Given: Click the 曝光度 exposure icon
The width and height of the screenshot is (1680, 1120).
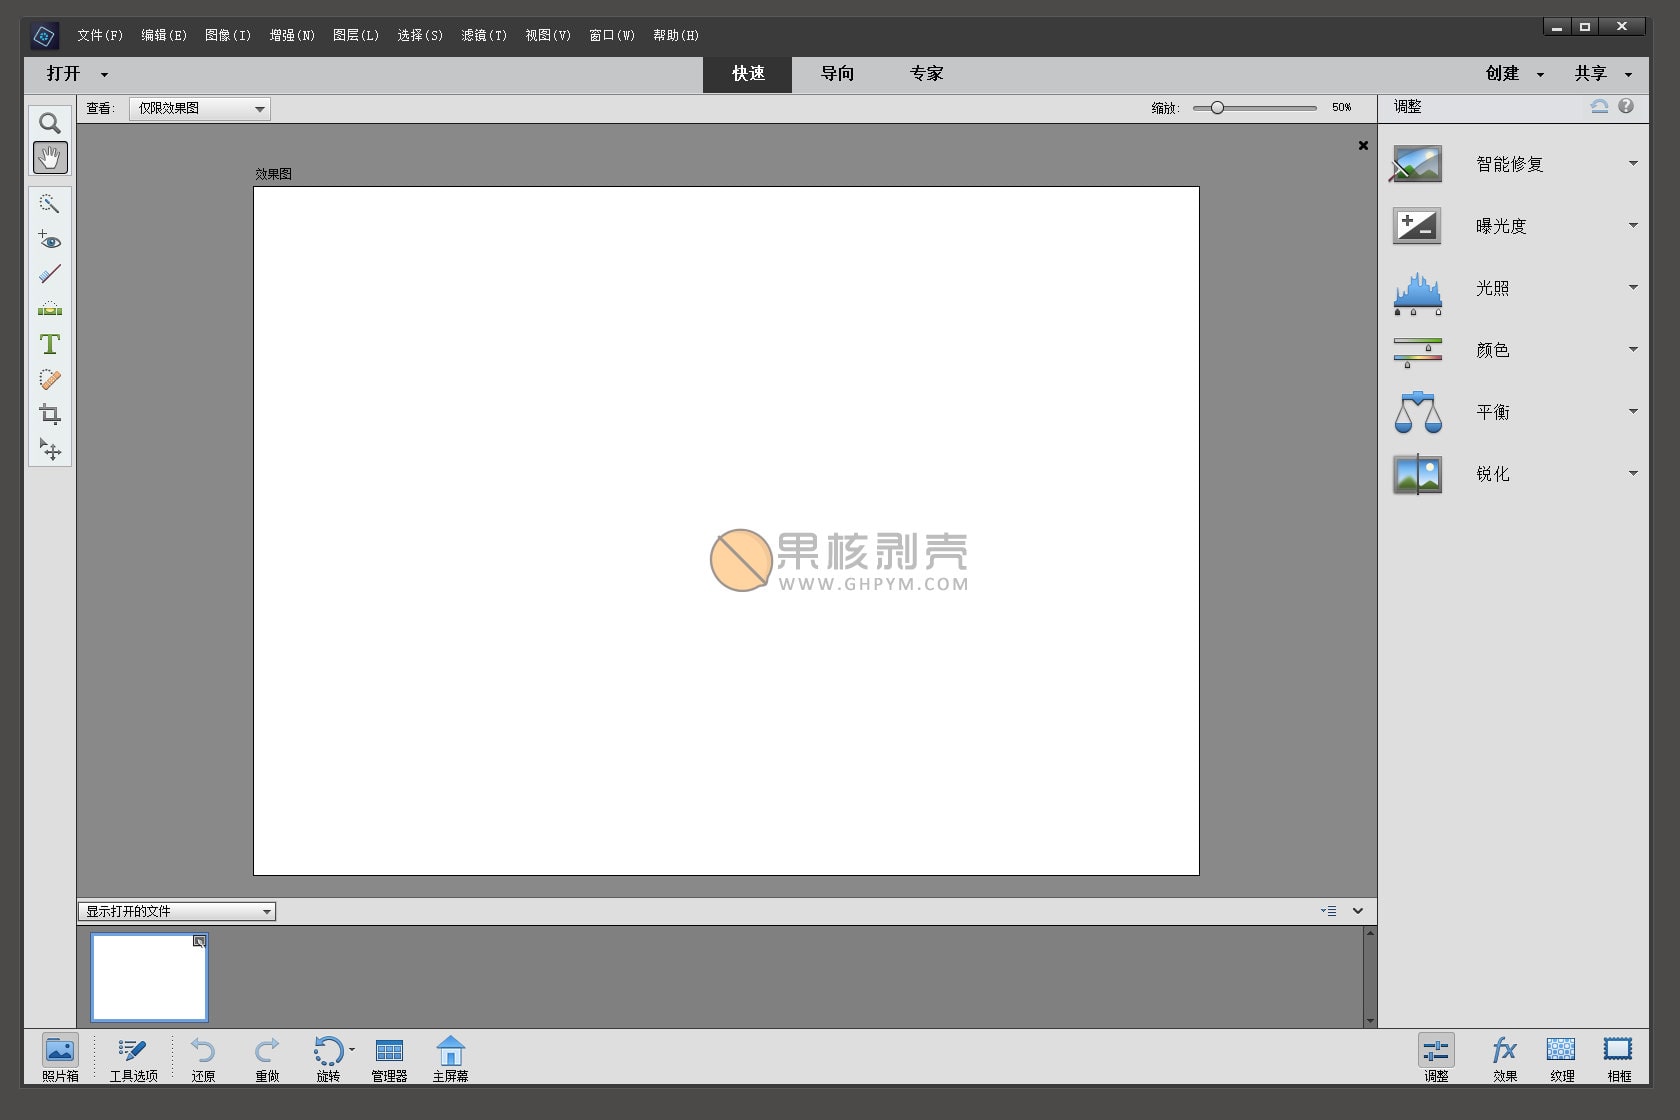Looking at the screenshot, I should coord(1417,226).
